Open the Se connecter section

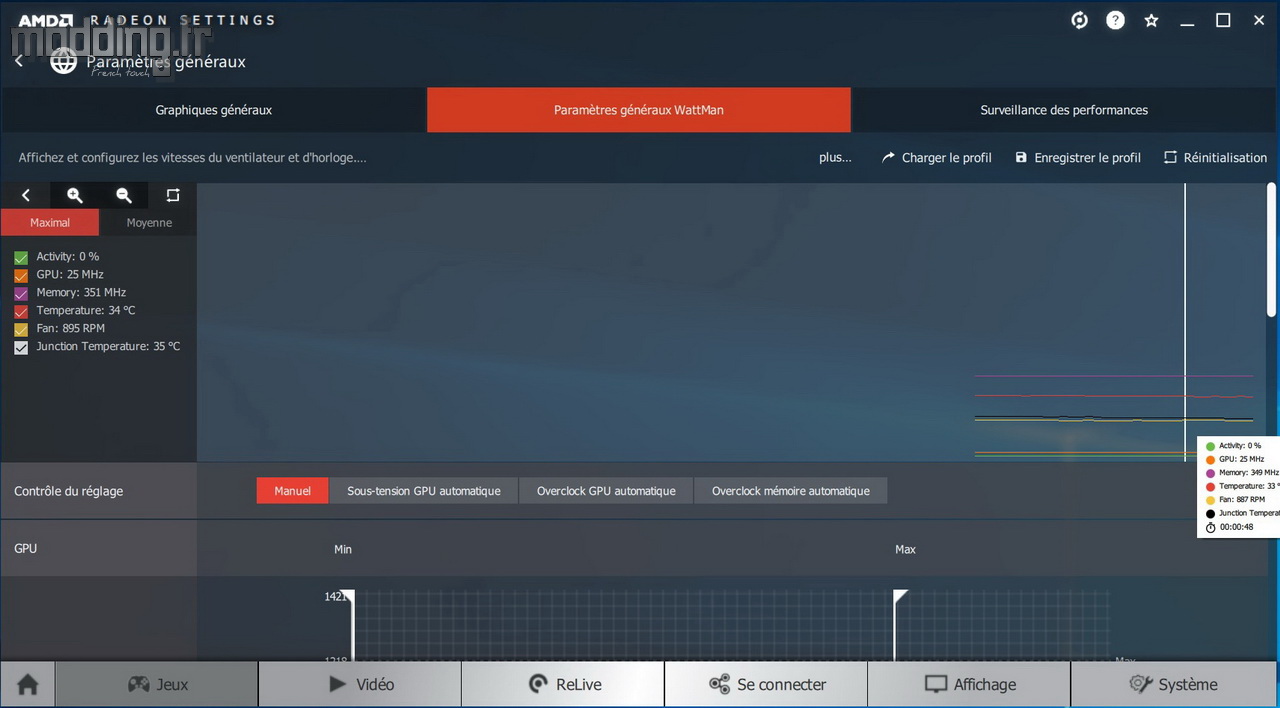(x=766, y=684)
